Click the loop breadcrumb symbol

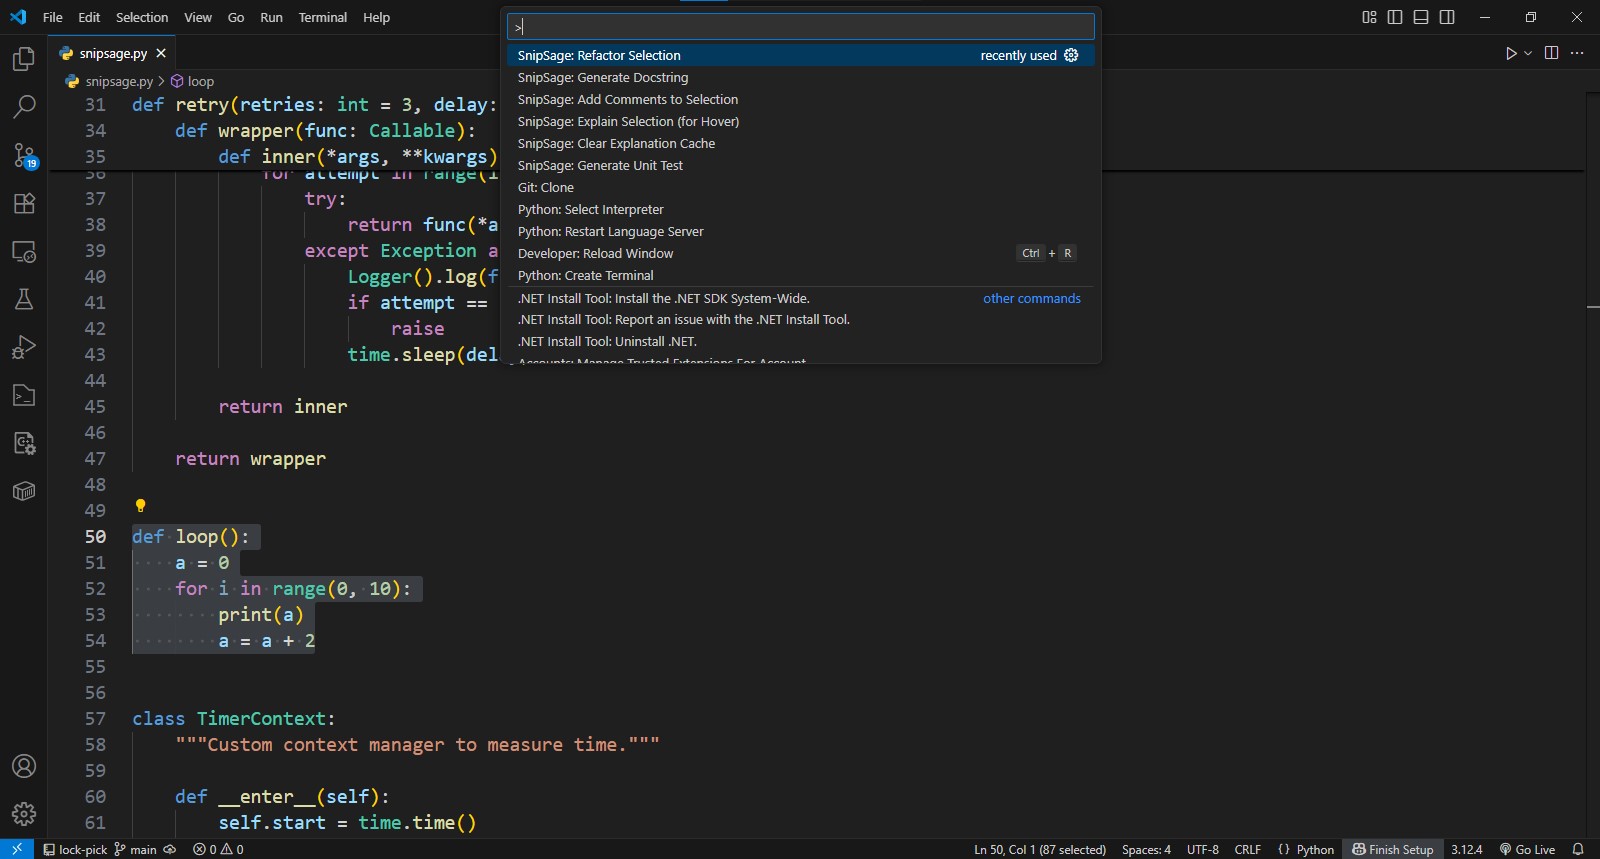pyautogui.click(x=192, y=81)
